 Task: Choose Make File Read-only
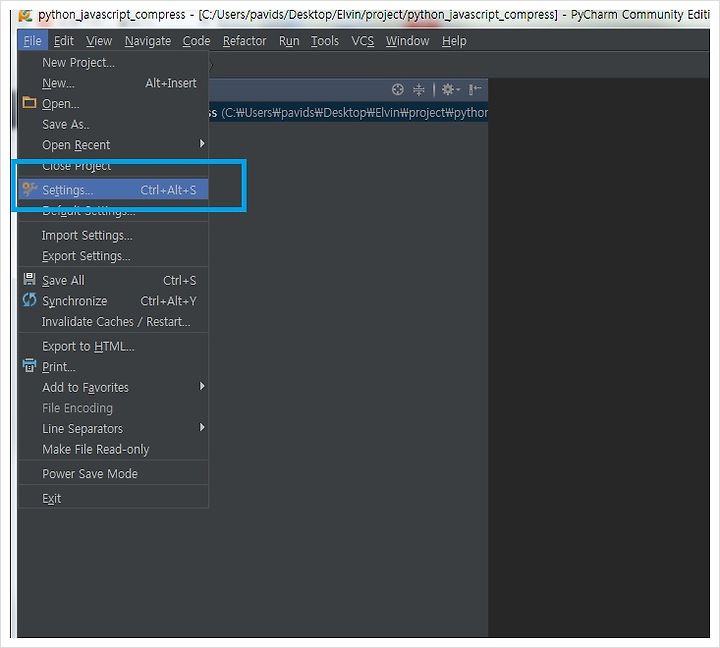coord(113,449)
